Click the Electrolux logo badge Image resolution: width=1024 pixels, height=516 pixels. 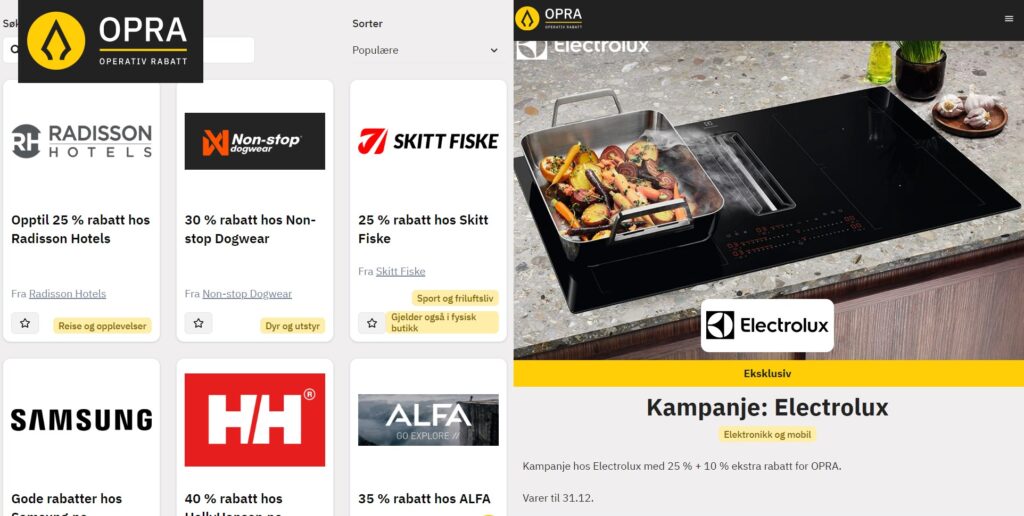coord(767,325)
